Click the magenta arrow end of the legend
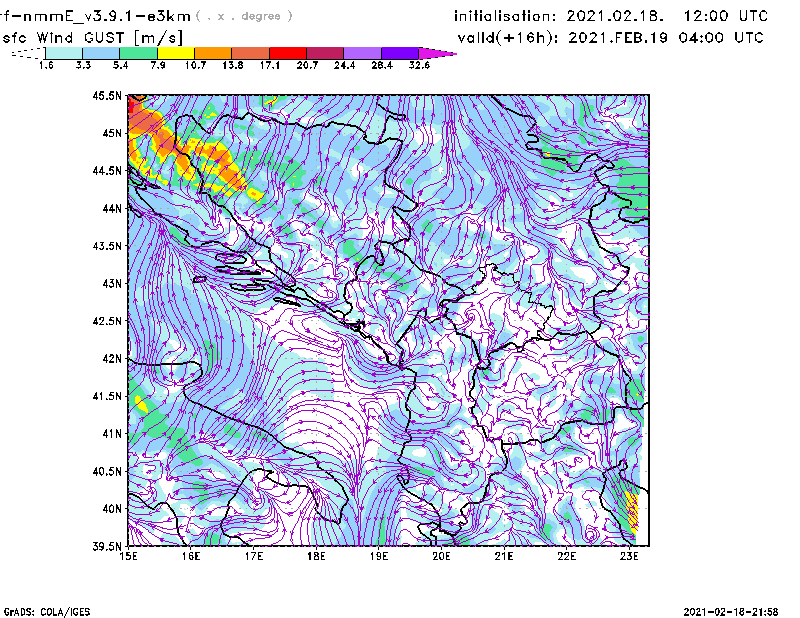Screen dimensions: 800x618 [x=437, y=53]
